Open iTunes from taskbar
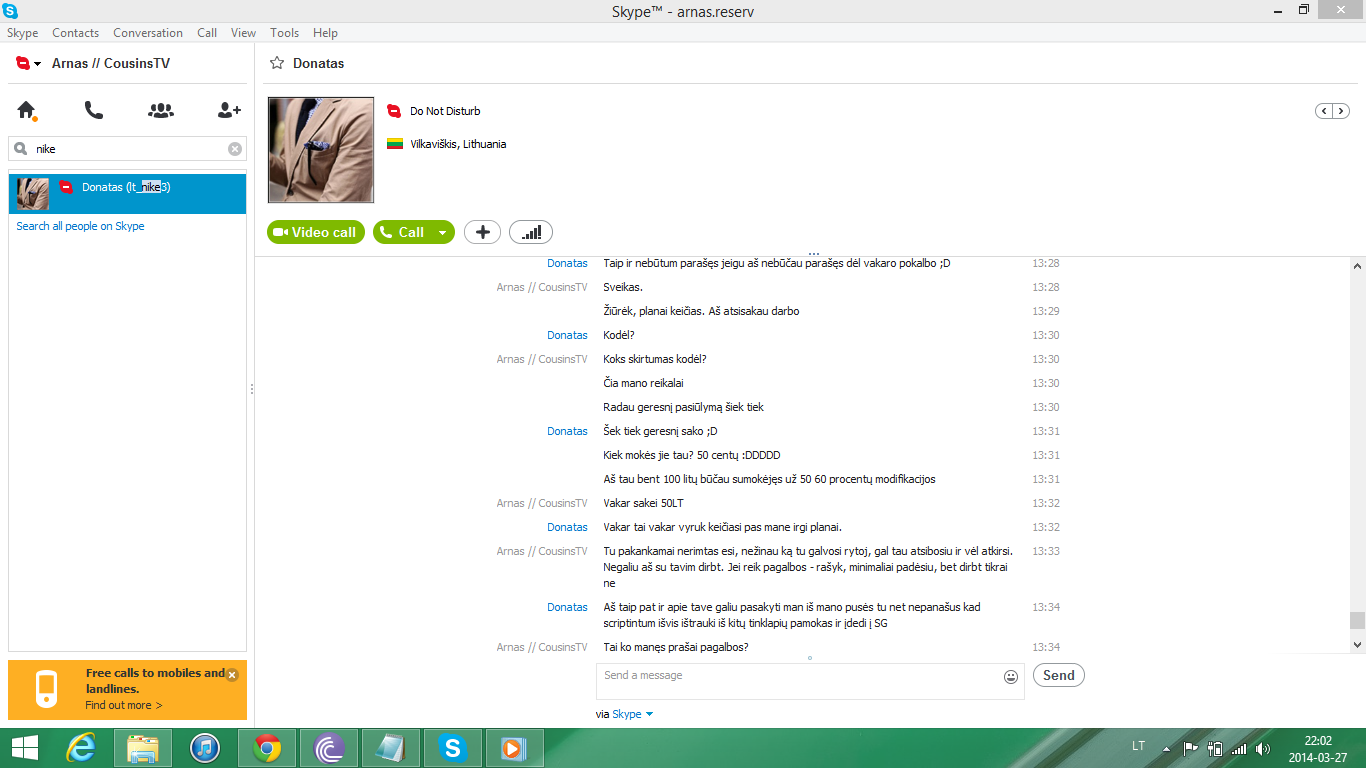1366x768 pixels. [205, 748]
